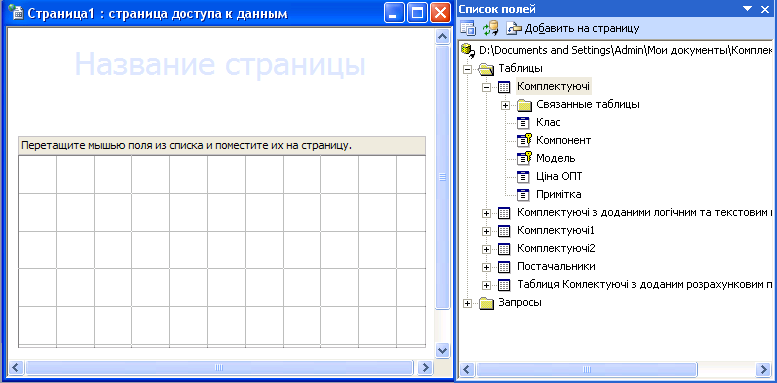Click the Примітка field icon
The width and height of the screenshot is (777, 383).
[523, 194]
